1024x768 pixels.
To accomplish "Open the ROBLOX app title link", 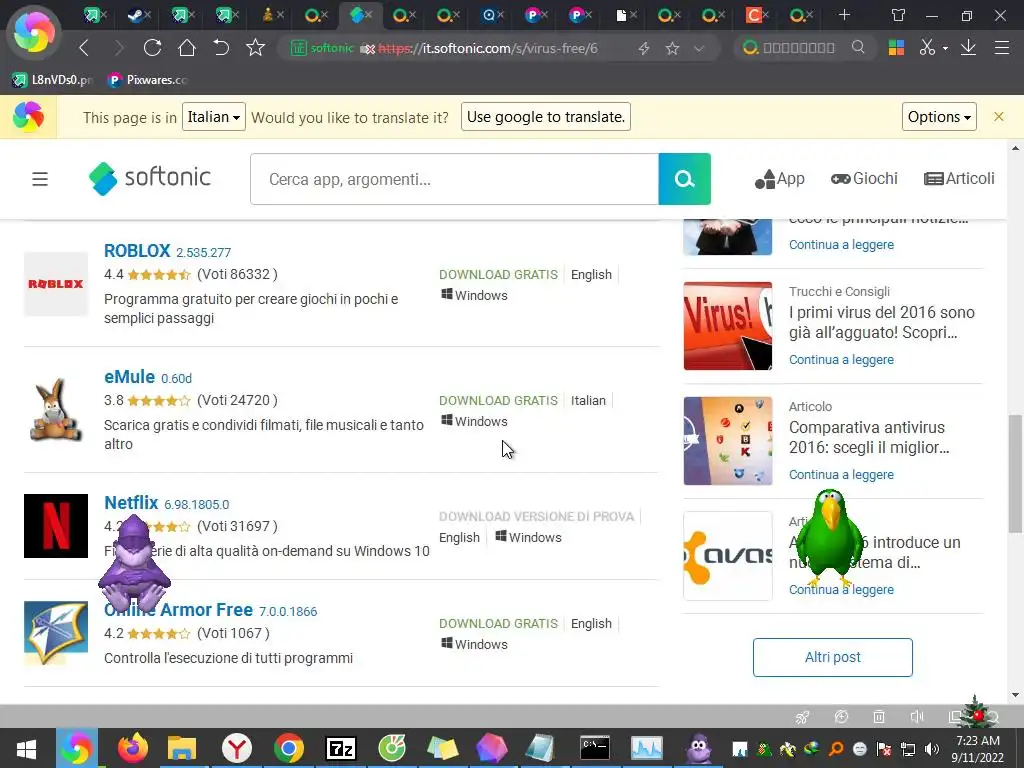I will coord(137,251).
